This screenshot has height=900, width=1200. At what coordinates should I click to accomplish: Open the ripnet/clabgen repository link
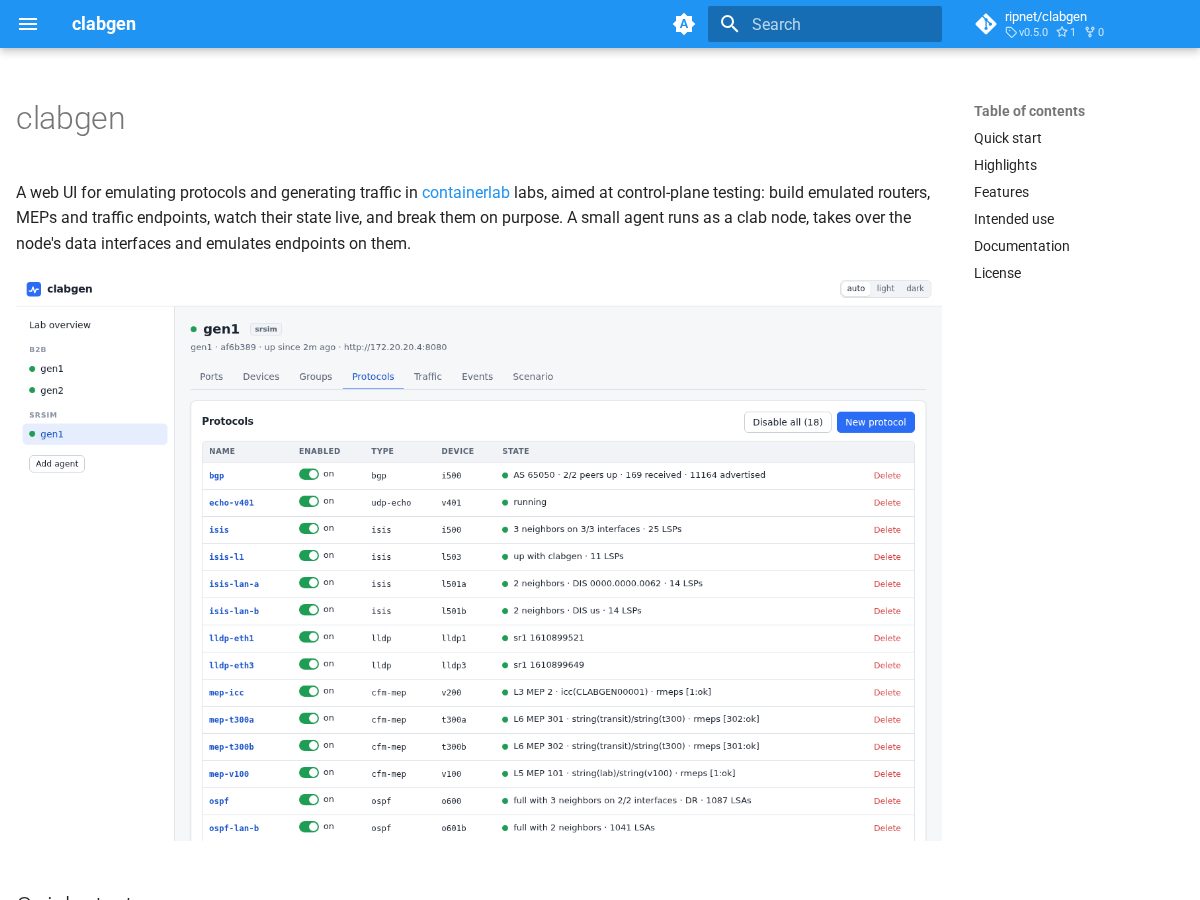(x=1046, y=16)
